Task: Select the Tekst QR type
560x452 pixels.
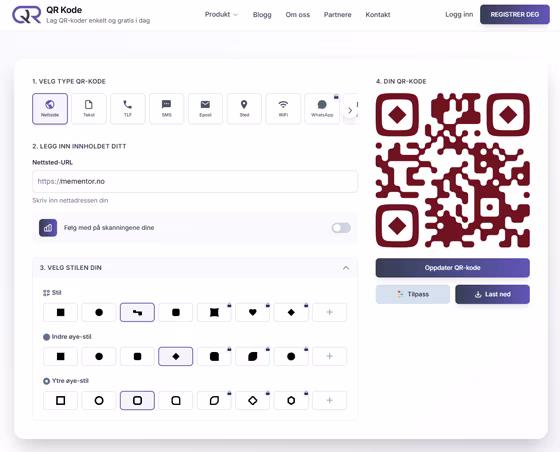Action: pos(89,109)
